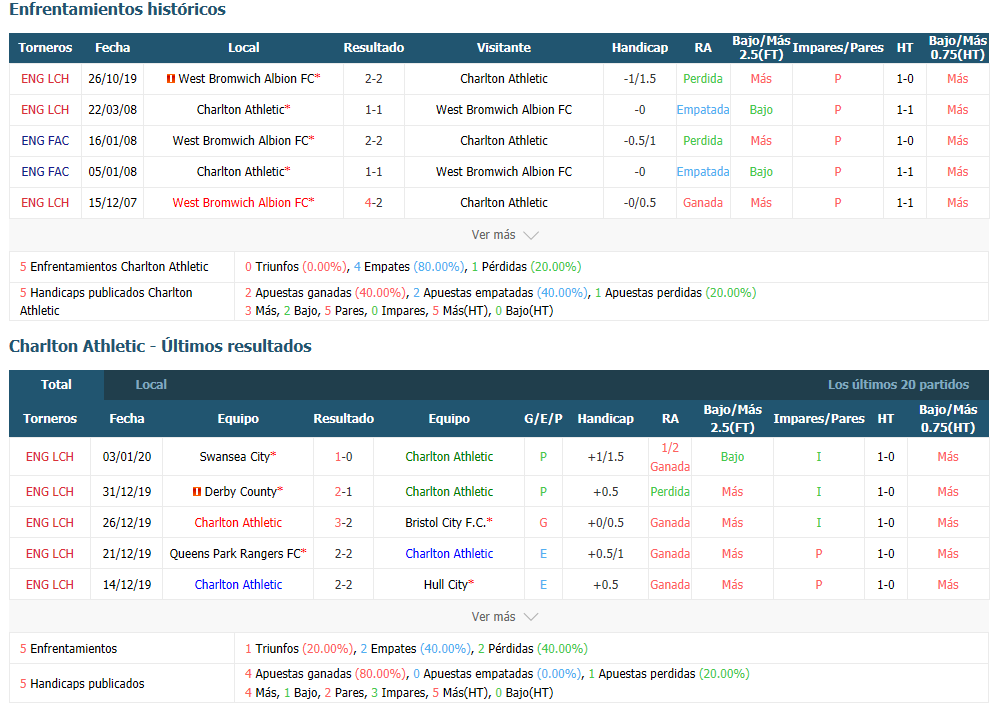Expand Ver más under Enfrentamientos históricos table
The width and height of the screenshot is (999, 711).
[505, 235]
